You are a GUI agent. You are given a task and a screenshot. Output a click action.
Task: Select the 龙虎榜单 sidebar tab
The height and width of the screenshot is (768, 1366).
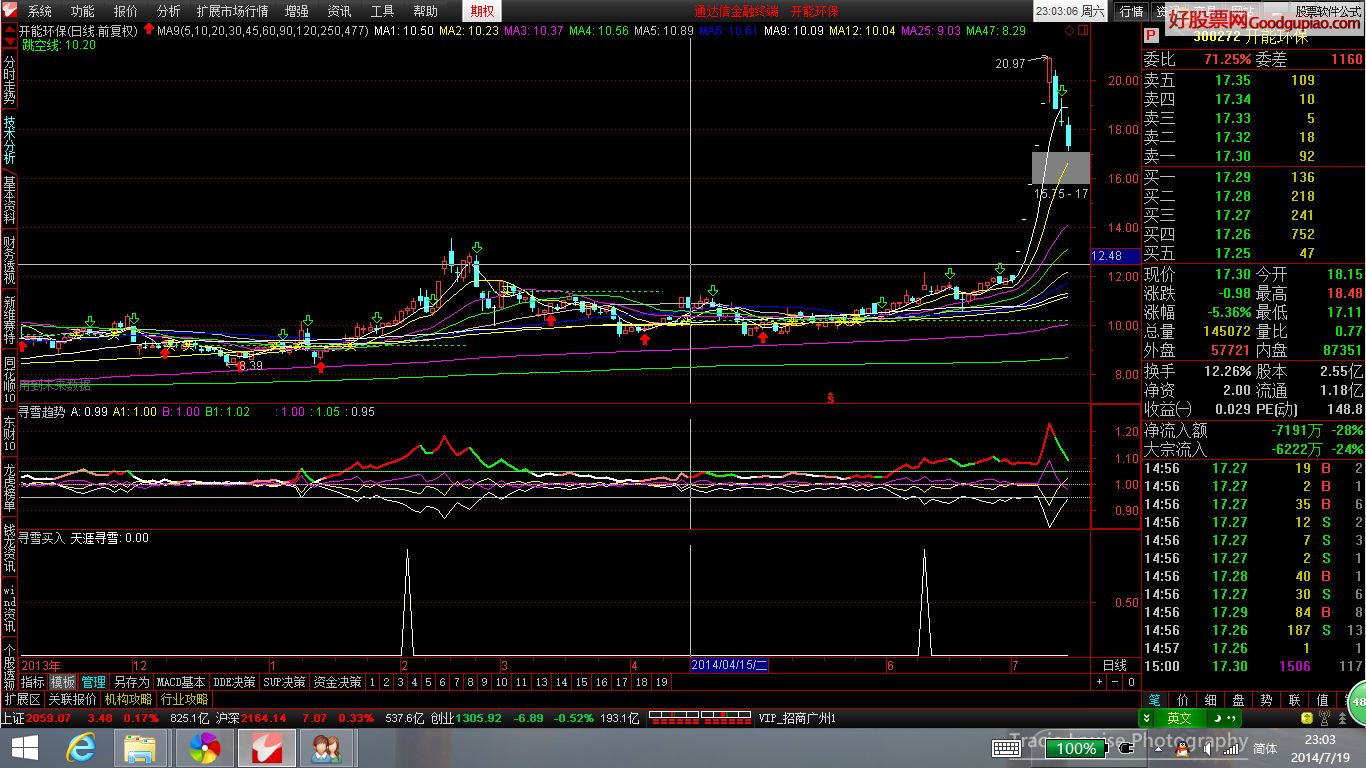coord(9,488)
